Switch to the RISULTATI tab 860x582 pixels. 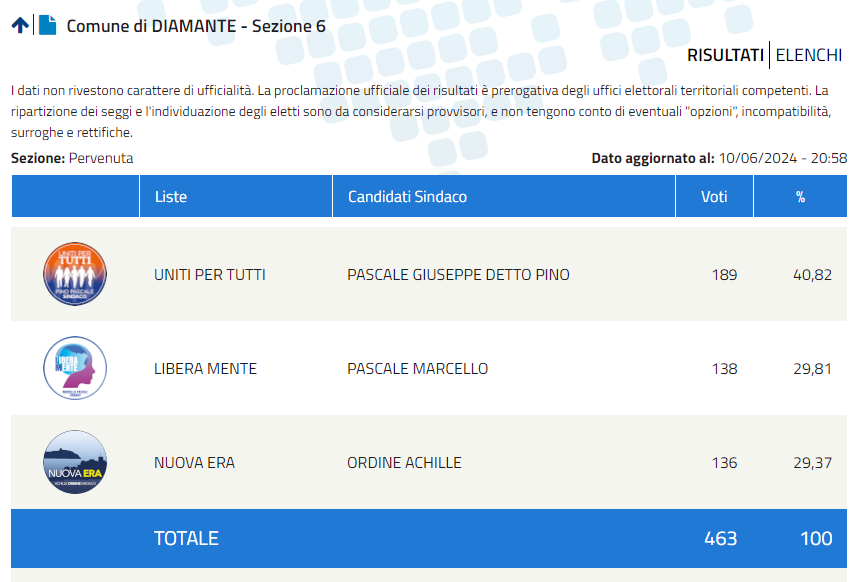click(725, 55)
